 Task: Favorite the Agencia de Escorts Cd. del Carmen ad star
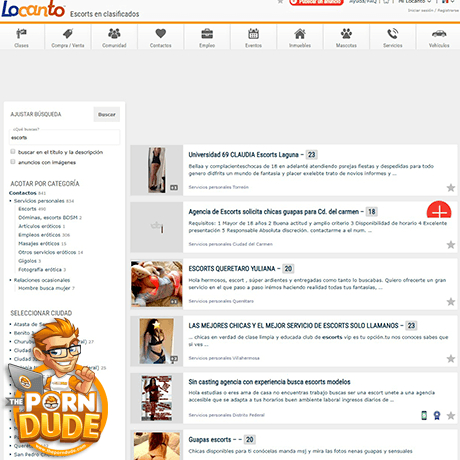[x=451, y=245]
